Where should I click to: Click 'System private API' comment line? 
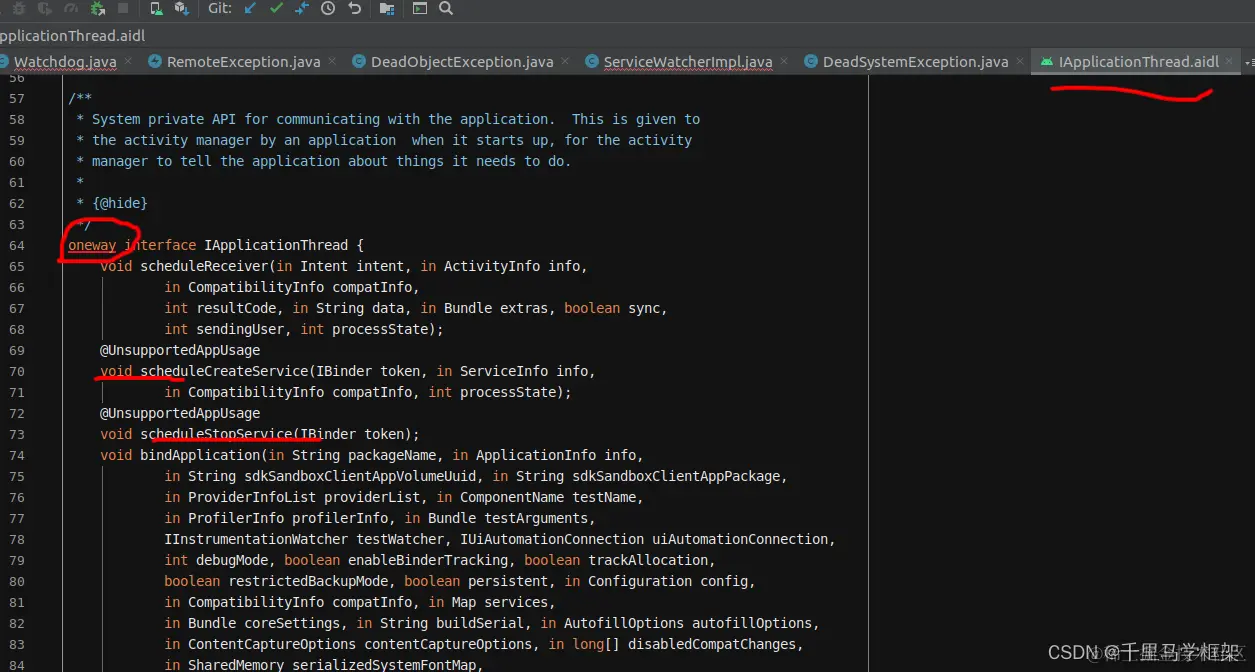point(396,119)
